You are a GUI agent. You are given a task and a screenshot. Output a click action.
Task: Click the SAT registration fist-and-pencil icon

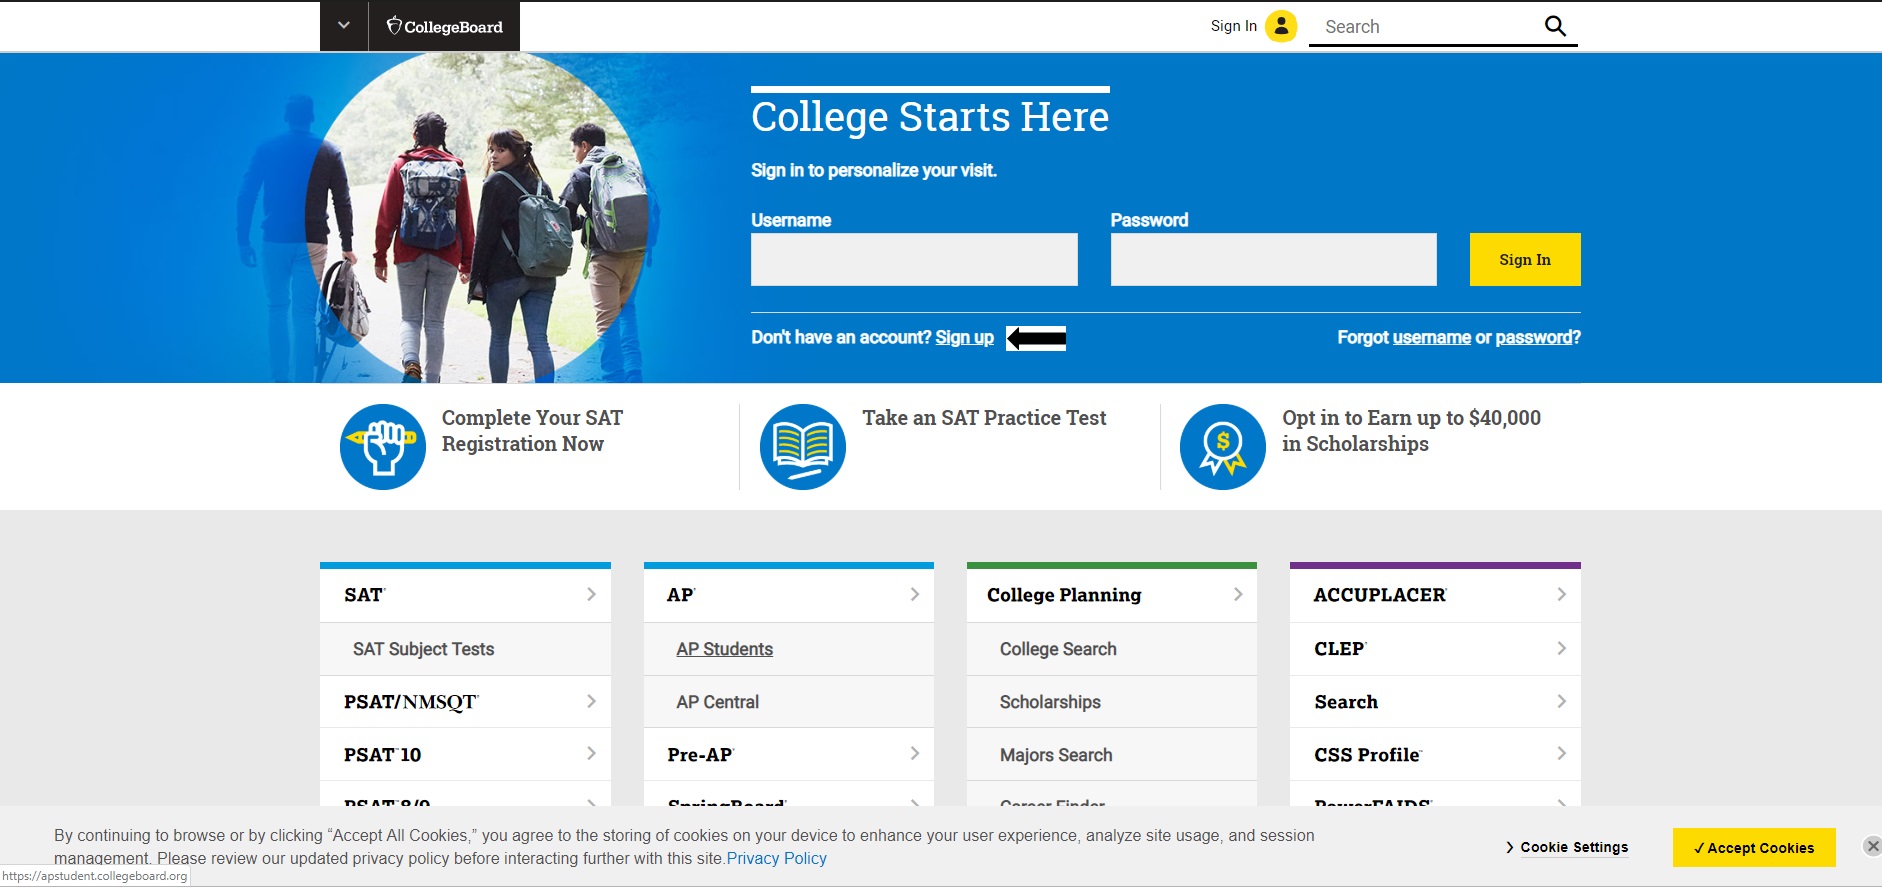coord(383,447)
